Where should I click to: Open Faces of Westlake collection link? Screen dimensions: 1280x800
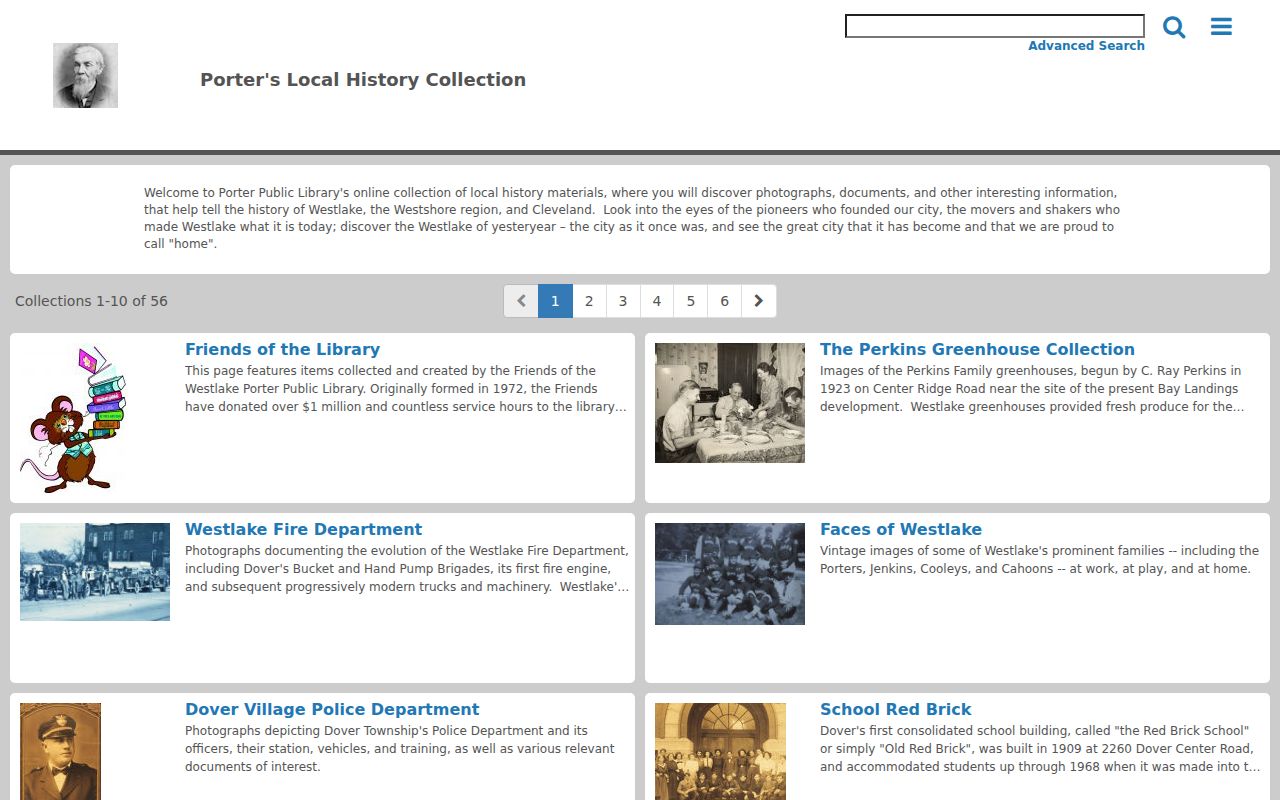click(901, 529)
